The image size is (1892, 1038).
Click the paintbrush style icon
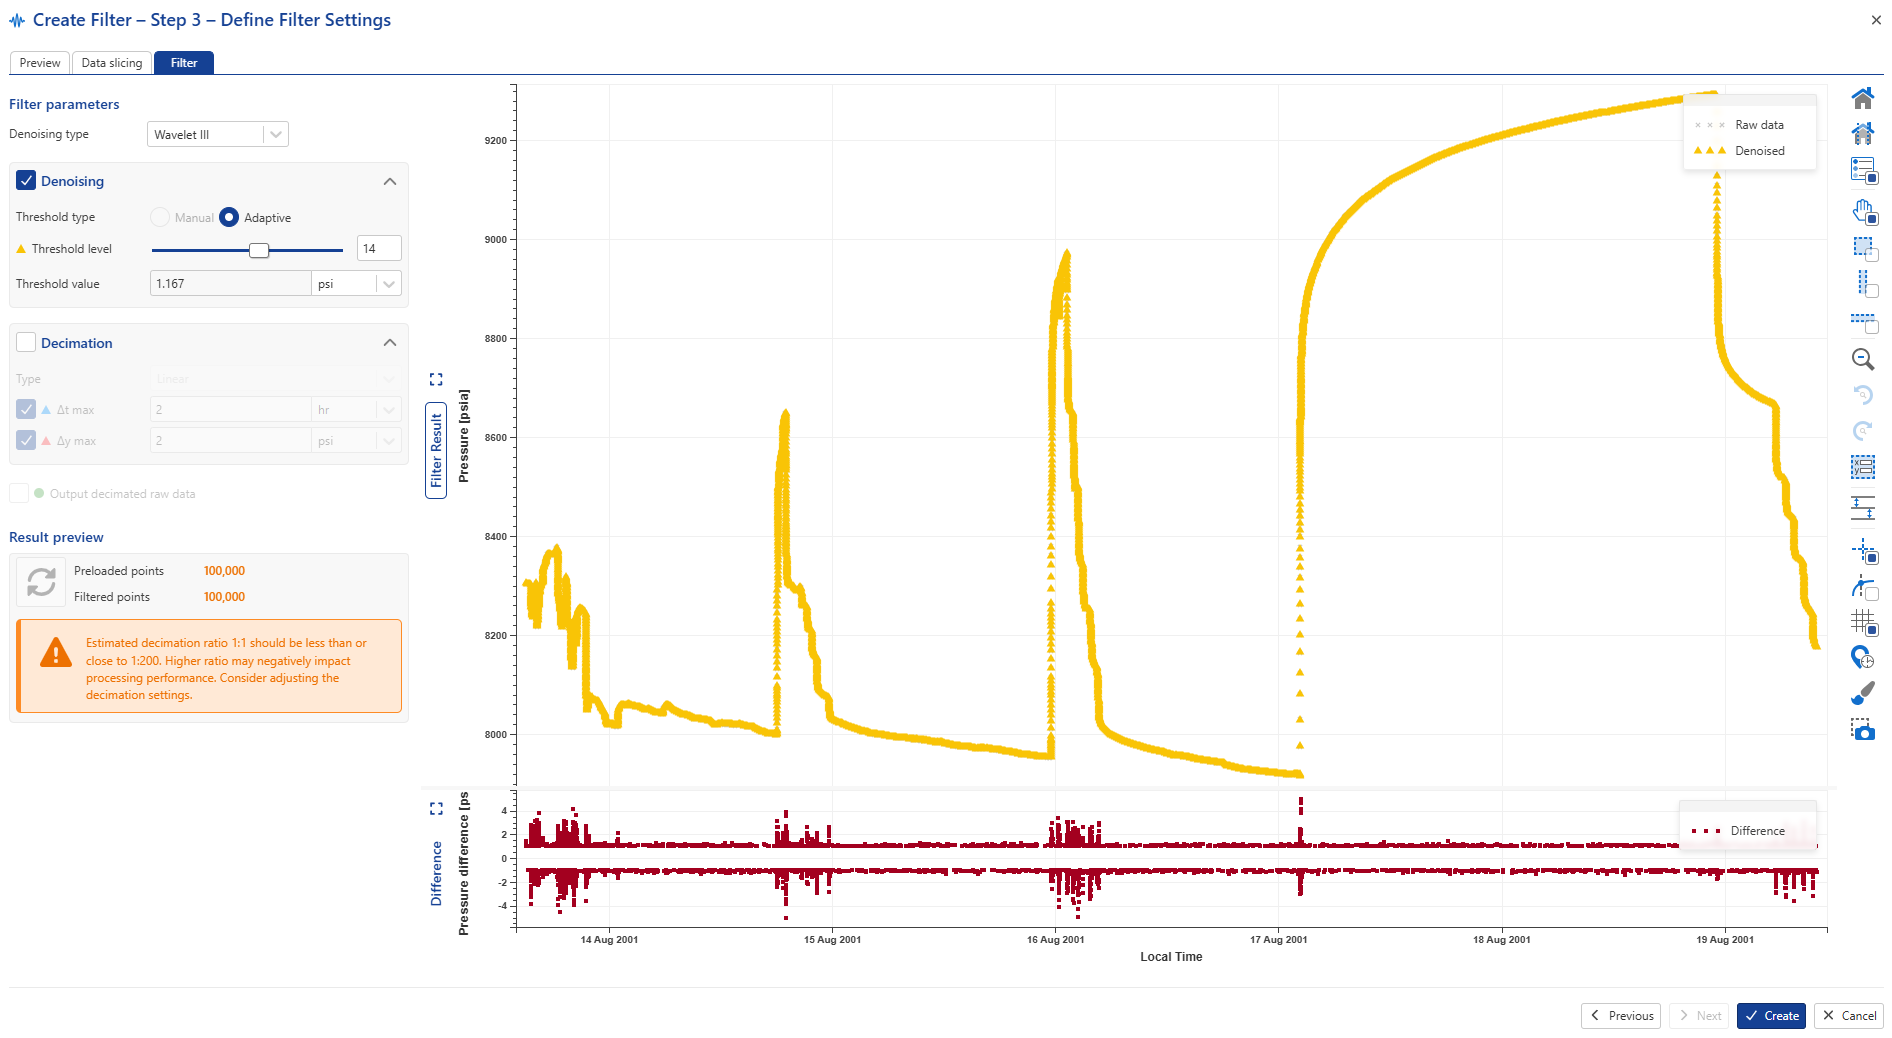click(1862, 693)
